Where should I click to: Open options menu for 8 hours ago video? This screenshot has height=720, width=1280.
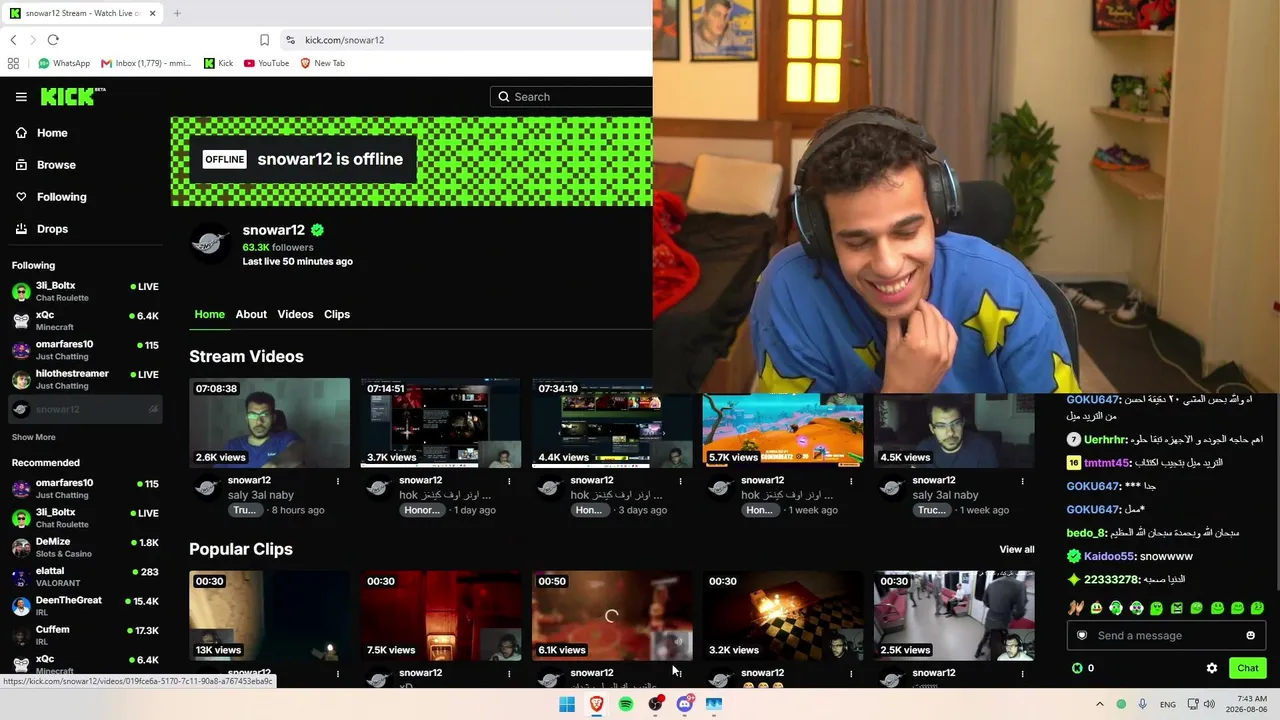coord(338,481)
